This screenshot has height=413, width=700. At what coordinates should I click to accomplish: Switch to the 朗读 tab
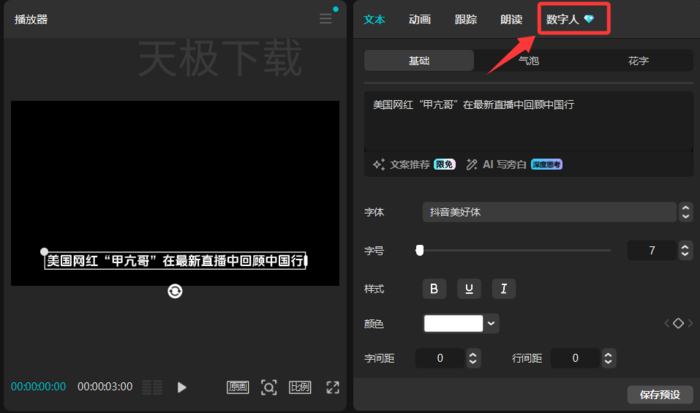(511, 19)
